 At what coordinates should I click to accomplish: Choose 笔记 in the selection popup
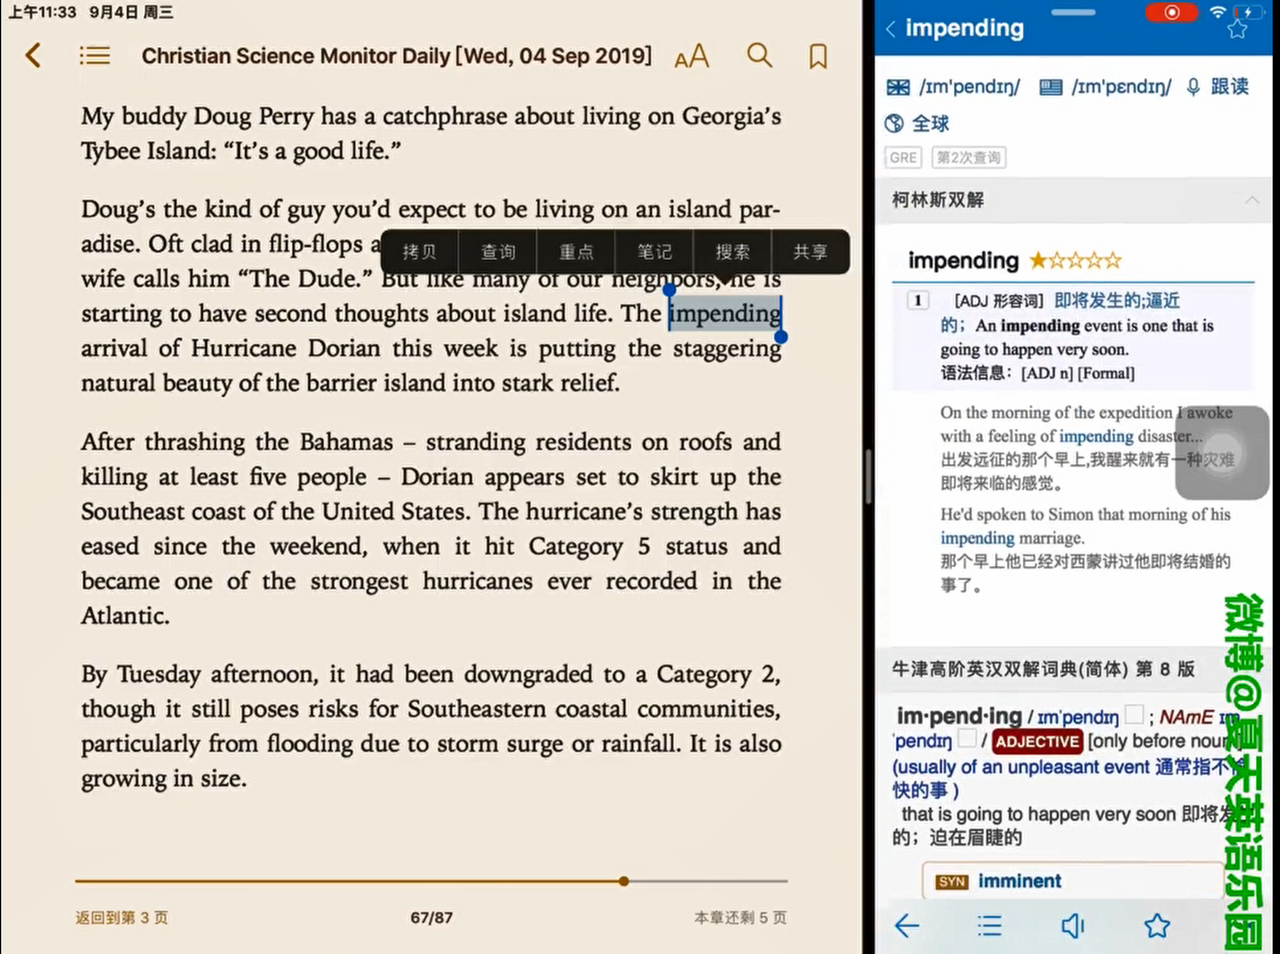click(x=654, y=252)
